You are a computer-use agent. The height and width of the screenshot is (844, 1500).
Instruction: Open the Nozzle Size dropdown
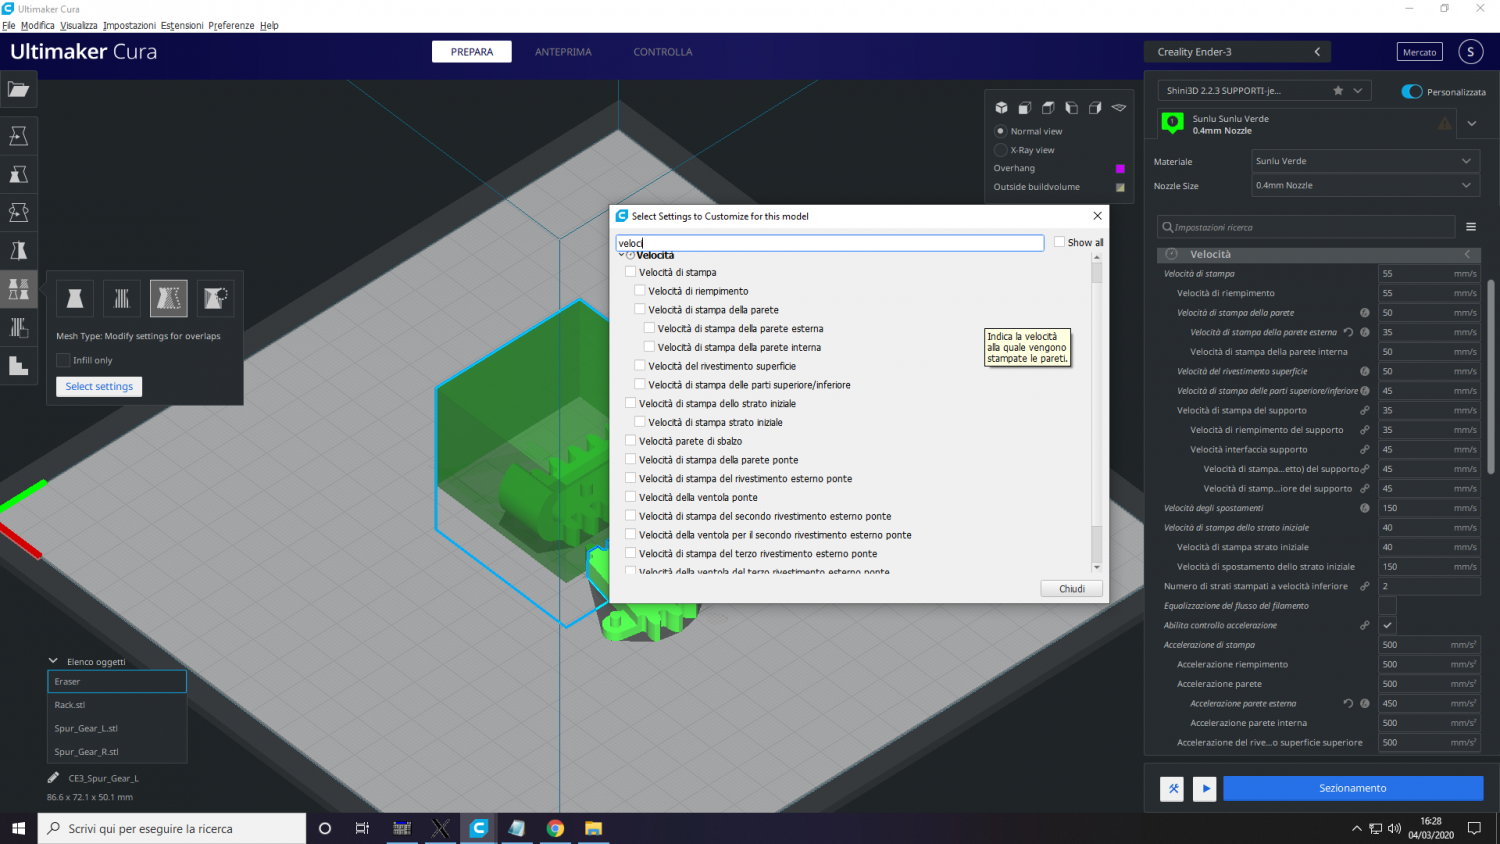point(1365,185)
